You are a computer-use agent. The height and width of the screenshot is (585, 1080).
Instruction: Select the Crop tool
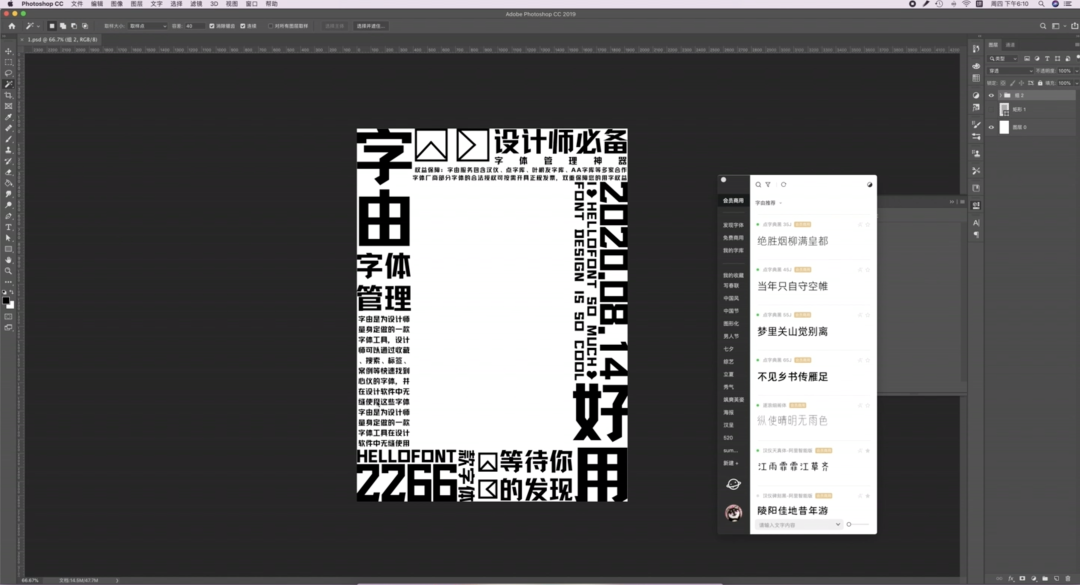[8, 95]
